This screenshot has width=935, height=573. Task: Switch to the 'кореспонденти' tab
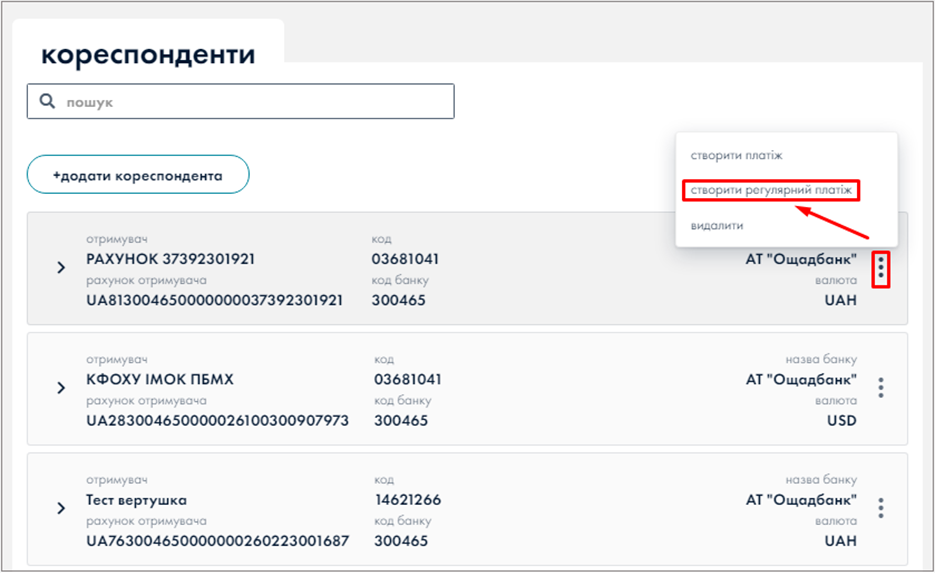148,54
